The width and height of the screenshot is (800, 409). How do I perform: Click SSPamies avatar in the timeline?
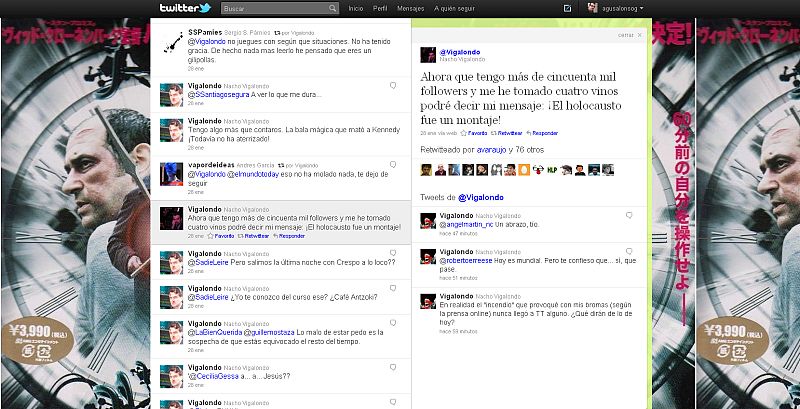pos(173,40)
